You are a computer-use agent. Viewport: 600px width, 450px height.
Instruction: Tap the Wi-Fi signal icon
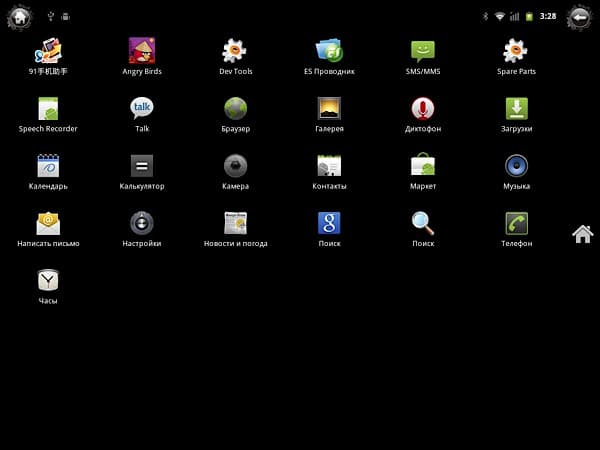[x=500, y=16]
